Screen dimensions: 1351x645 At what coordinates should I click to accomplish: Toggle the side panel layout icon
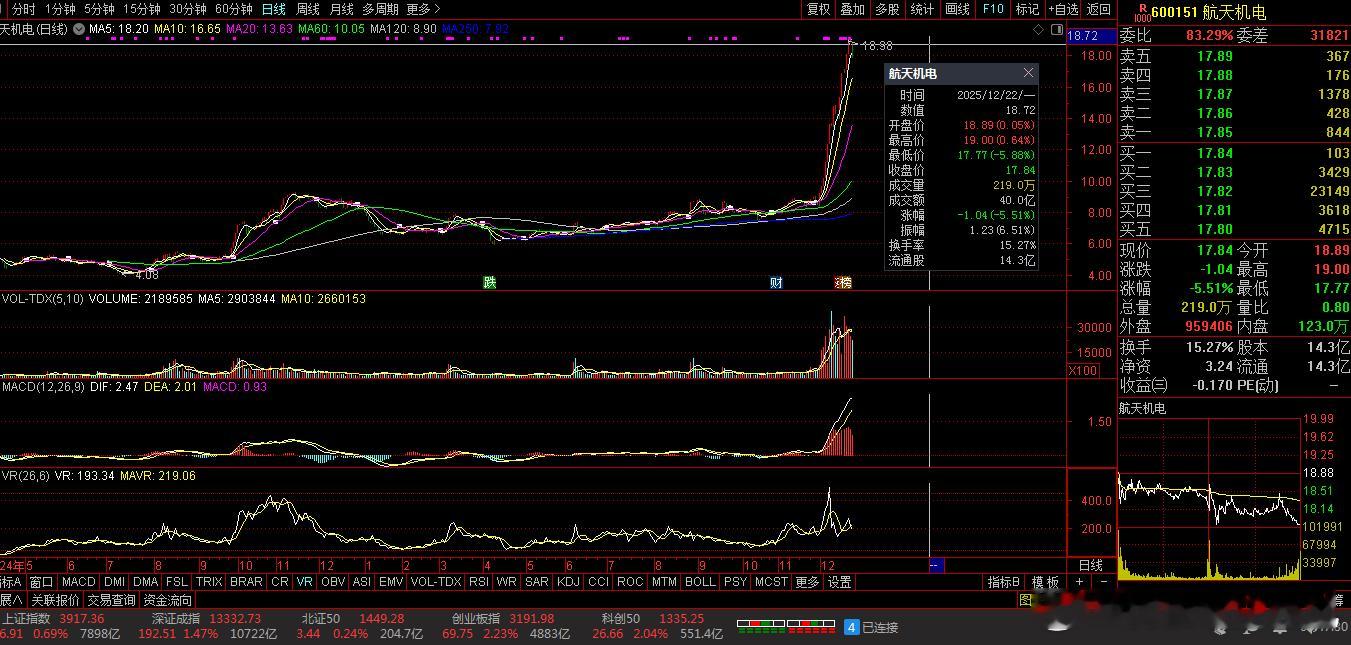tap(1057, 30)
